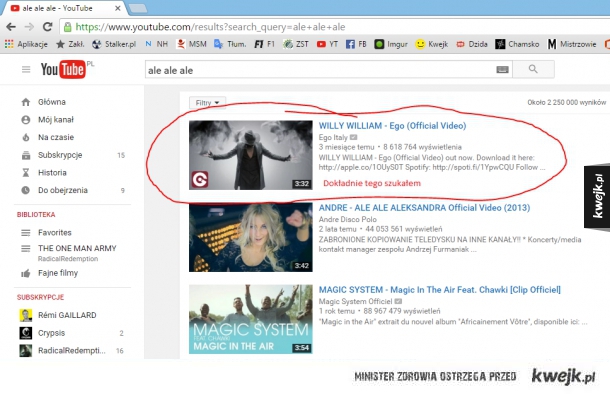Toggle the YouTube hamburger guide menu
The image size is (610, 395).
point(26,70)
